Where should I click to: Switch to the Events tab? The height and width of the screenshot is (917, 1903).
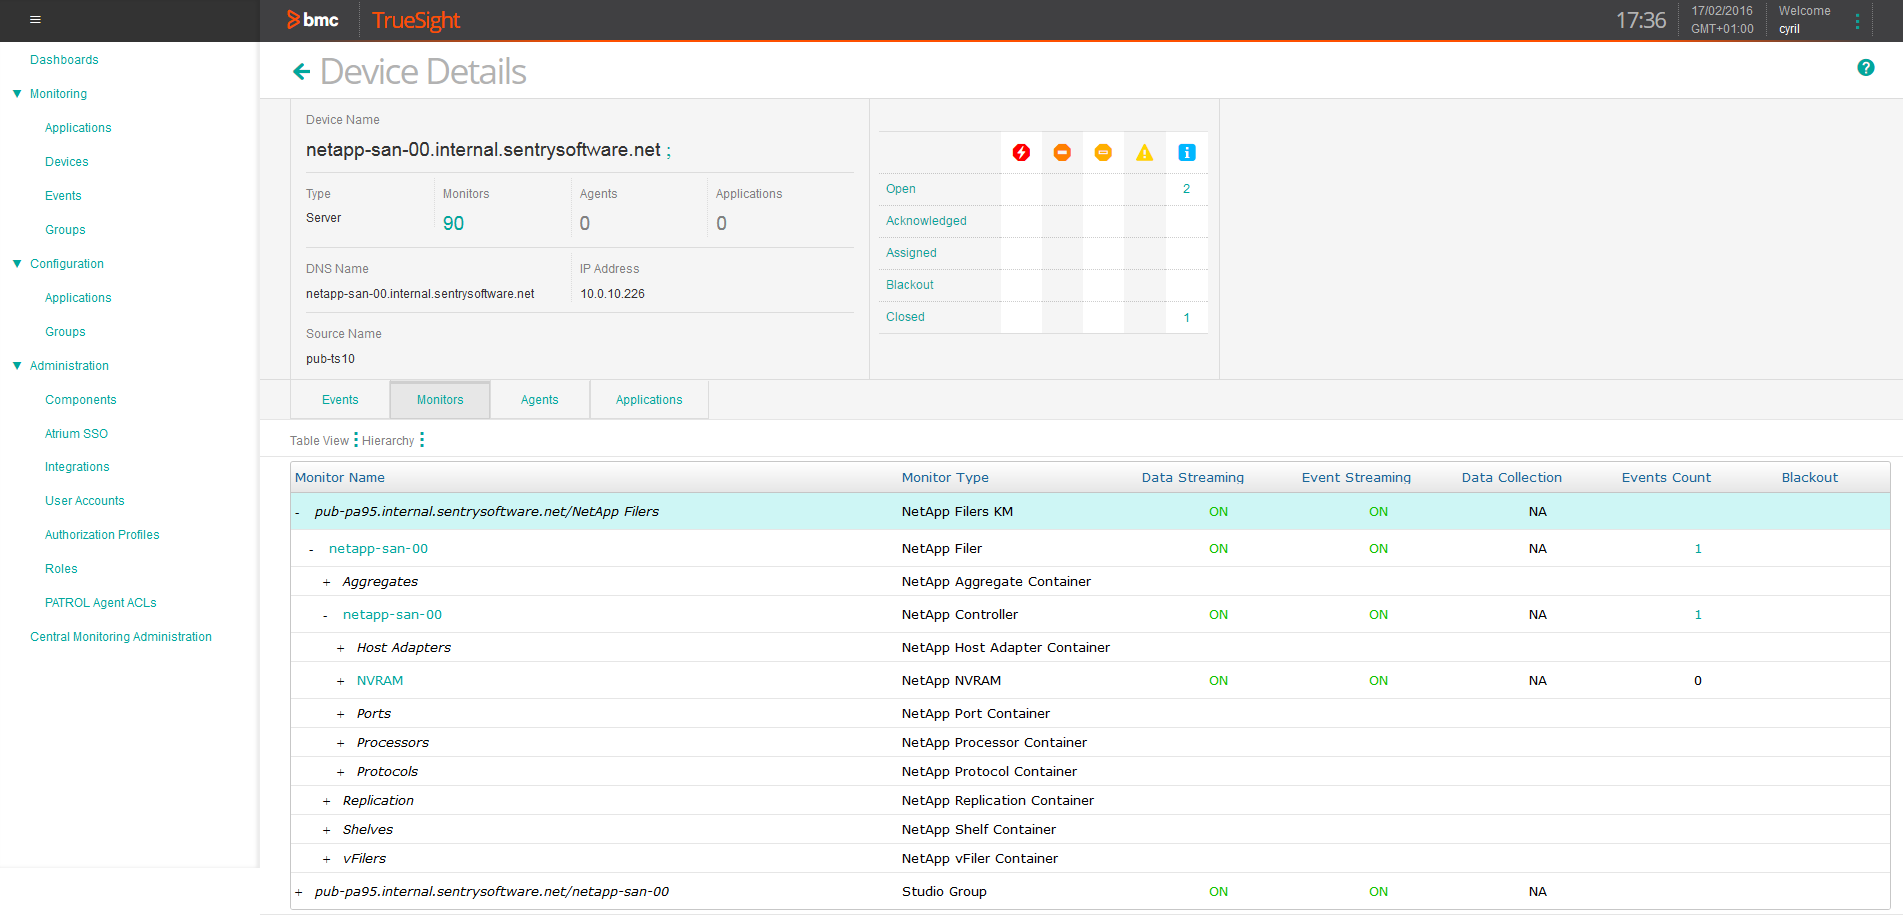[x=340, y=400]
